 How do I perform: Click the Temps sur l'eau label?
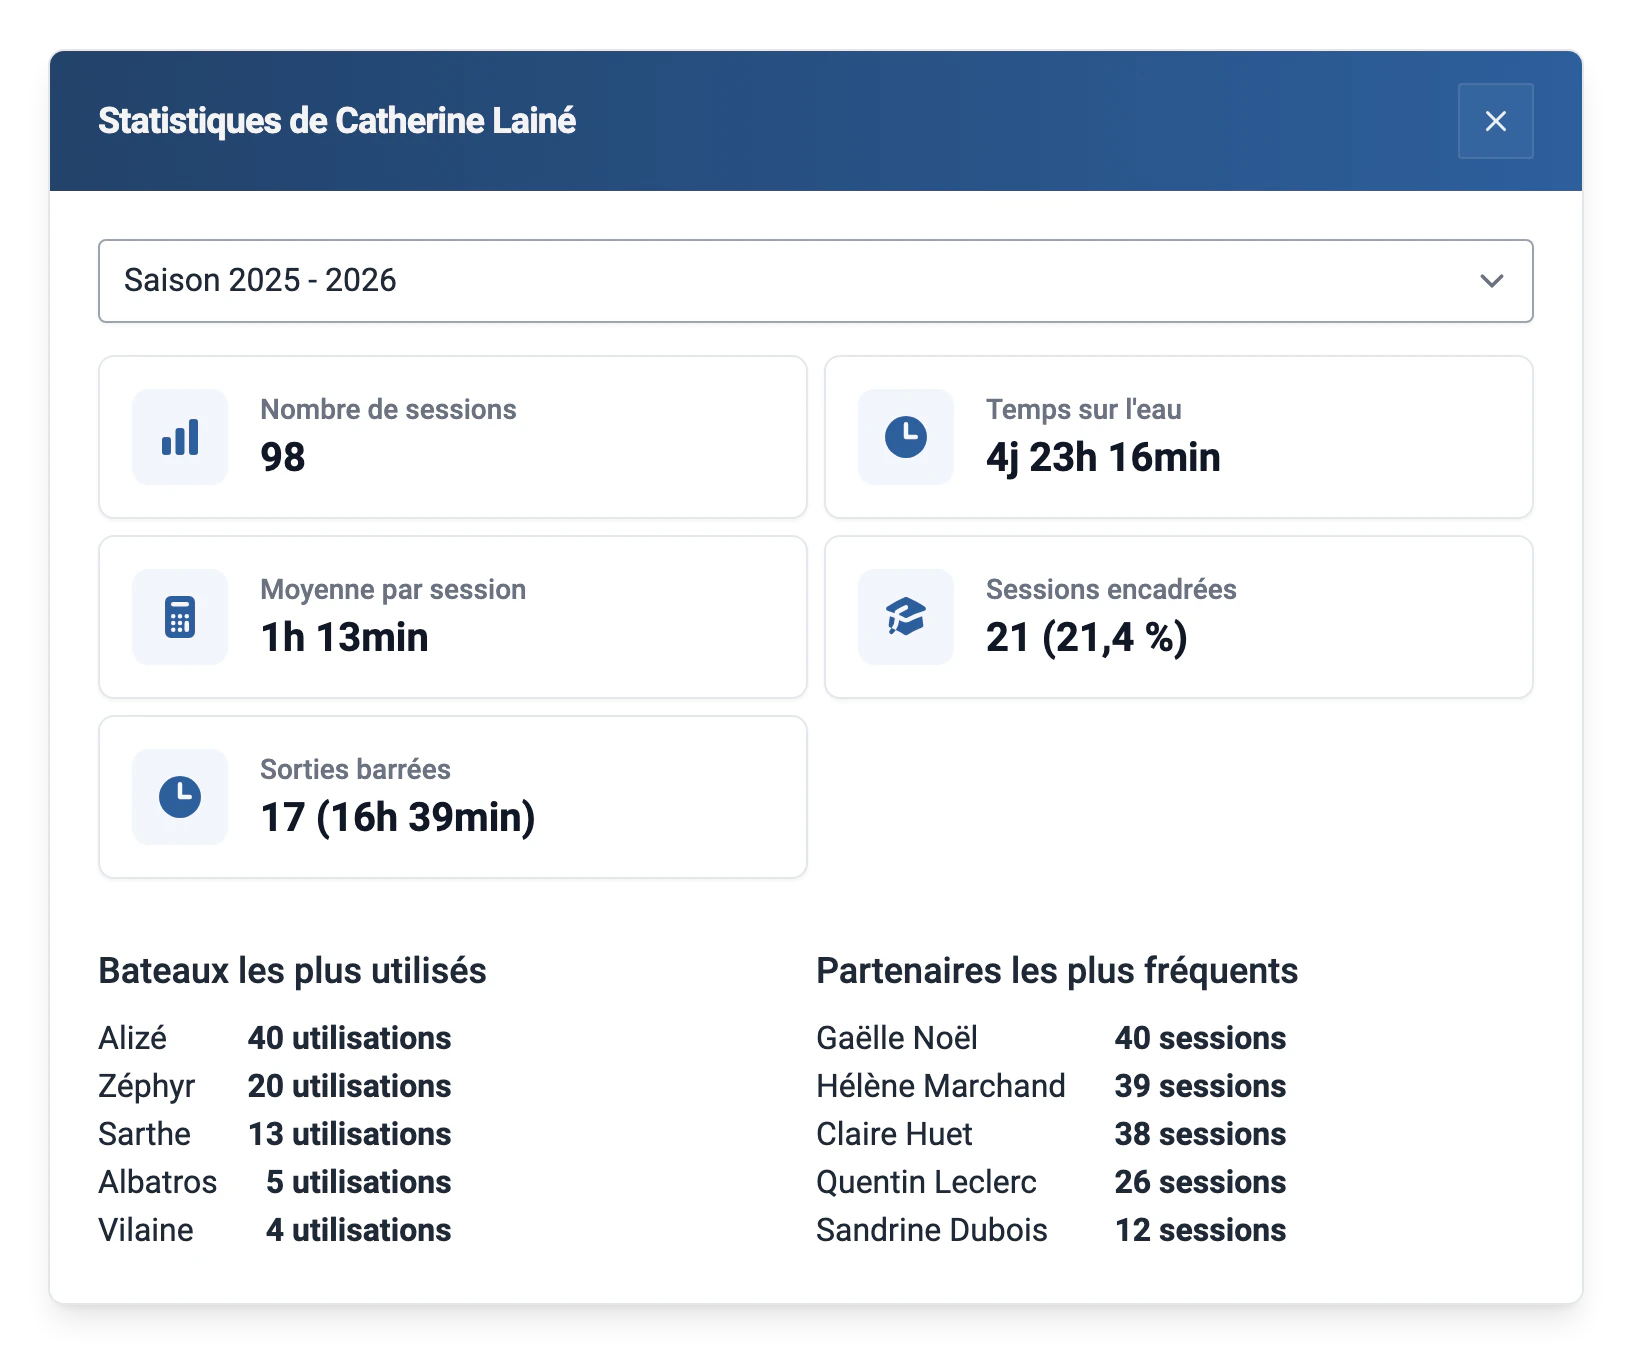point(1084,409)
